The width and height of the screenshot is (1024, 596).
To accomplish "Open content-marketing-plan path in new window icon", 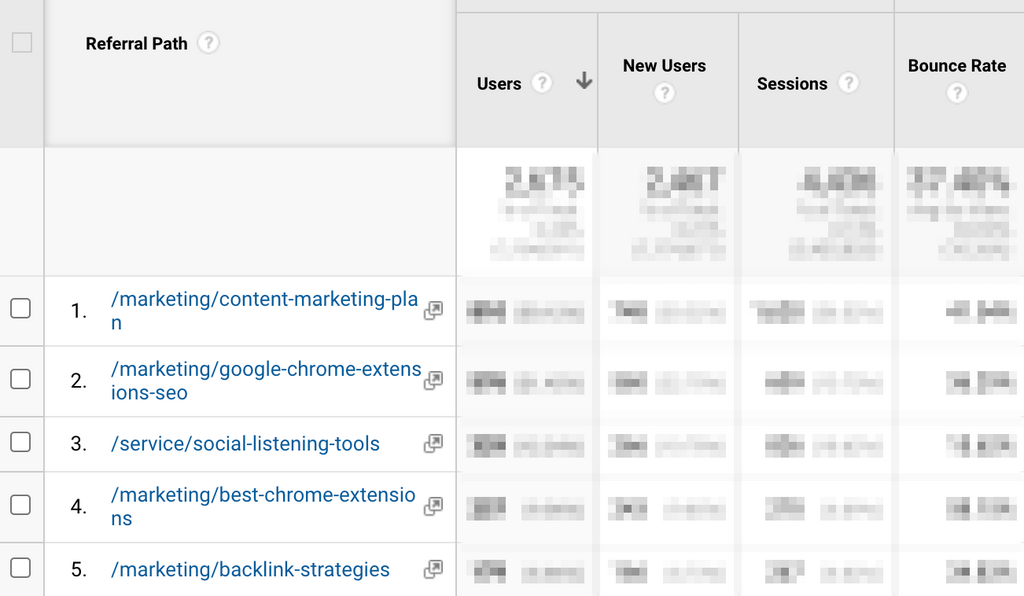I will pos(433,311).
